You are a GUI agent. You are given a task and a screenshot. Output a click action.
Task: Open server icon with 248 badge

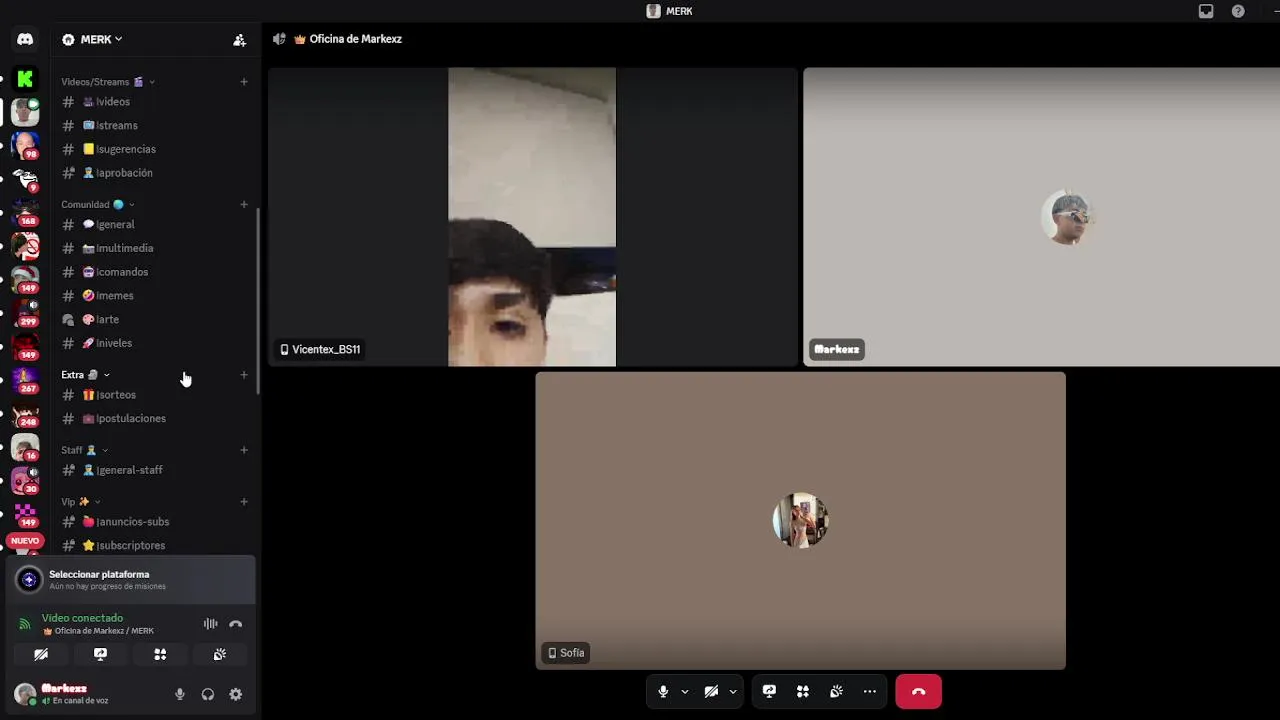(25, 414)
